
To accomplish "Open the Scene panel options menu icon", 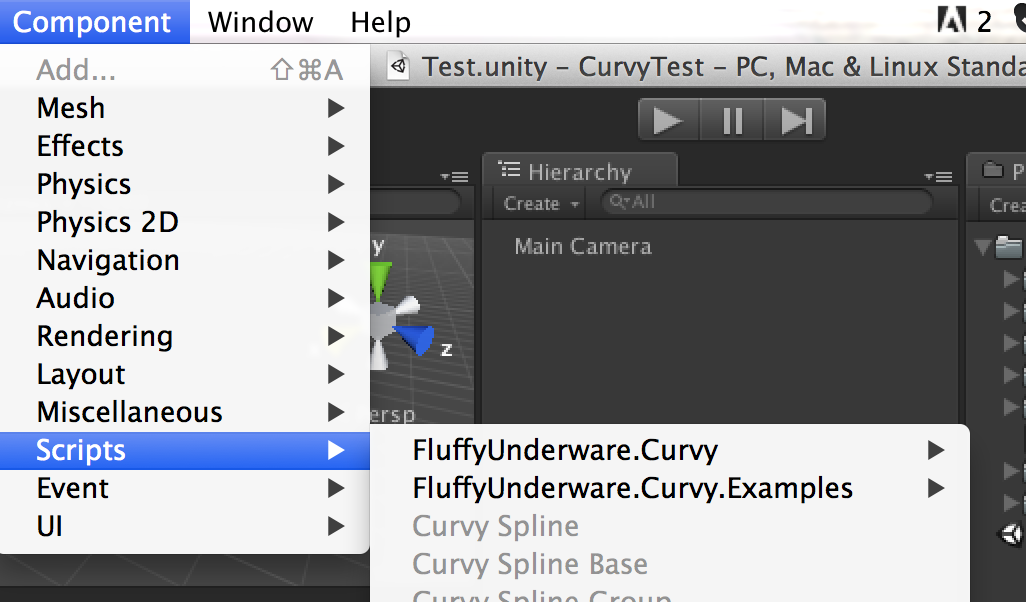I will [x=454, y=177].
